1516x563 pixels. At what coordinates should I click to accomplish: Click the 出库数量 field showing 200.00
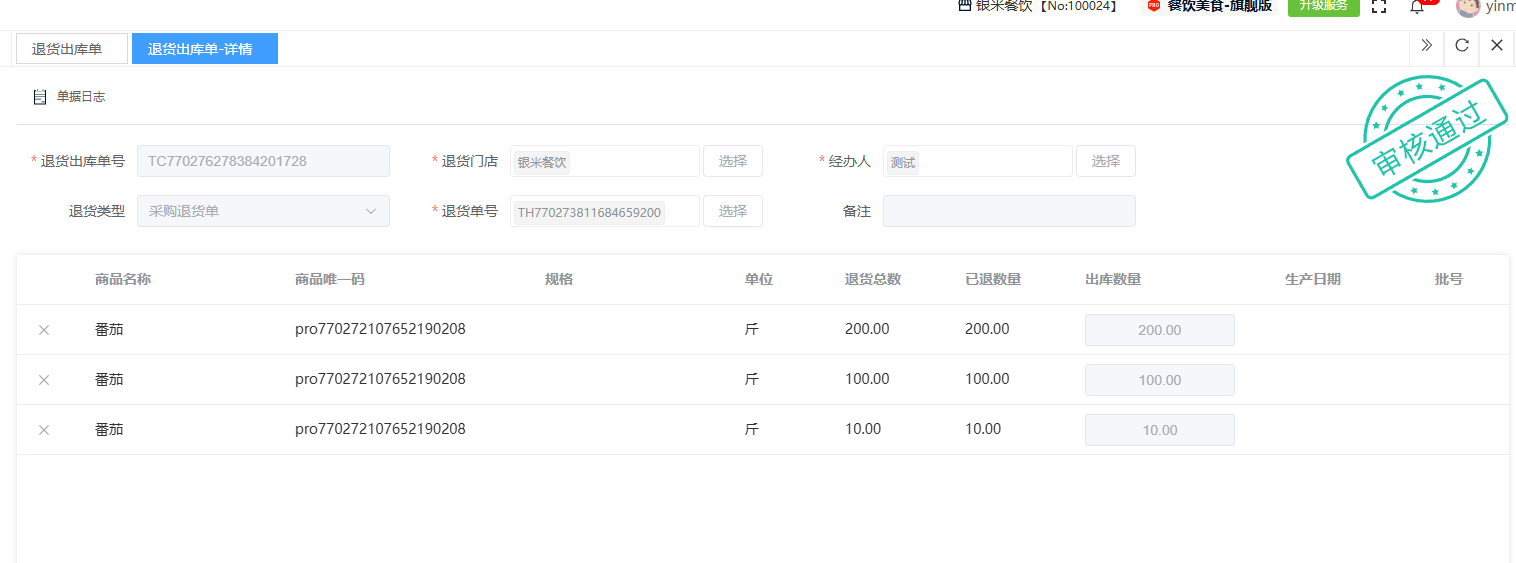(x=1159, y=330)
